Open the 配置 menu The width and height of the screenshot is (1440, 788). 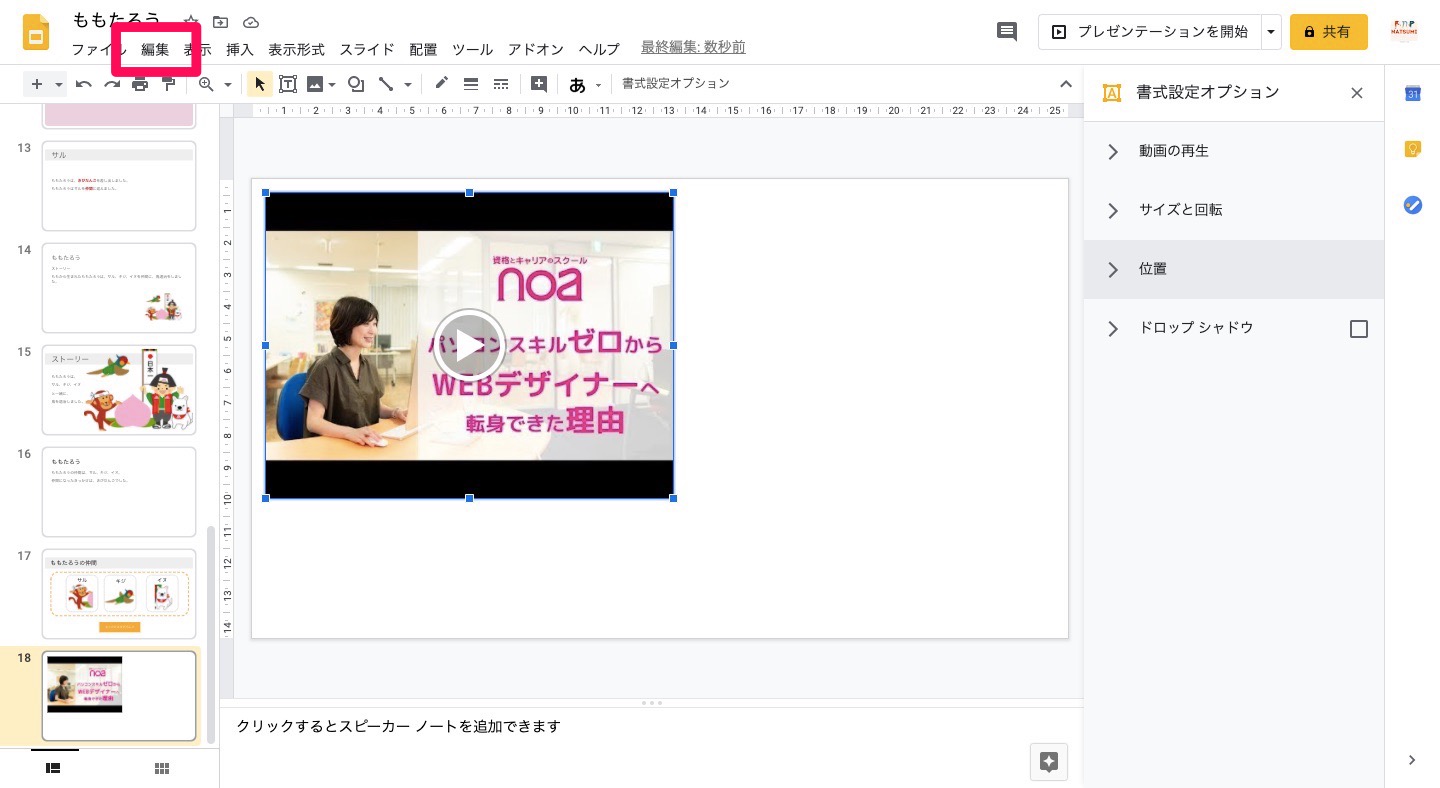pos(423,49)
